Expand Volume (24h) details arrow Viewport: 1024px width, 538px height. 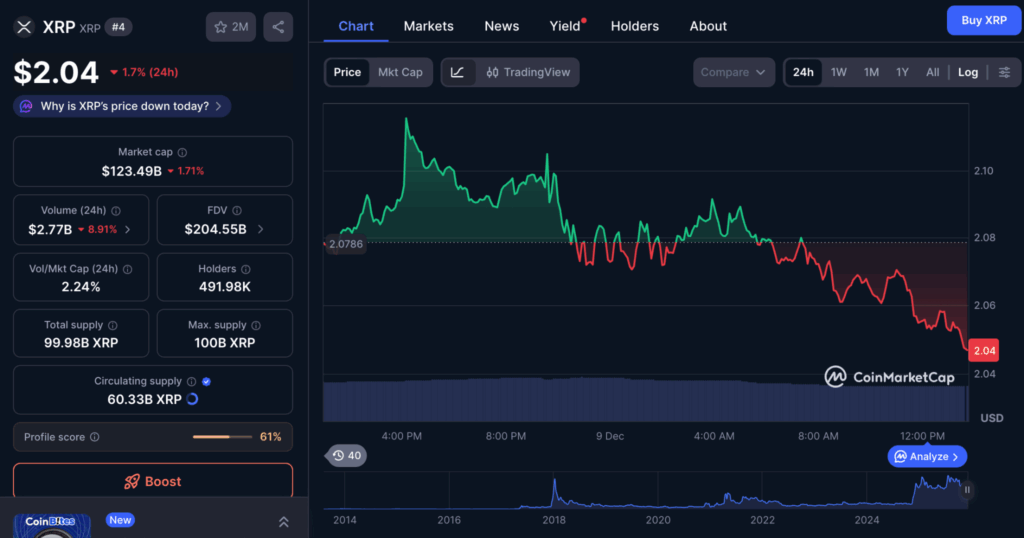[x=126, y=229]
